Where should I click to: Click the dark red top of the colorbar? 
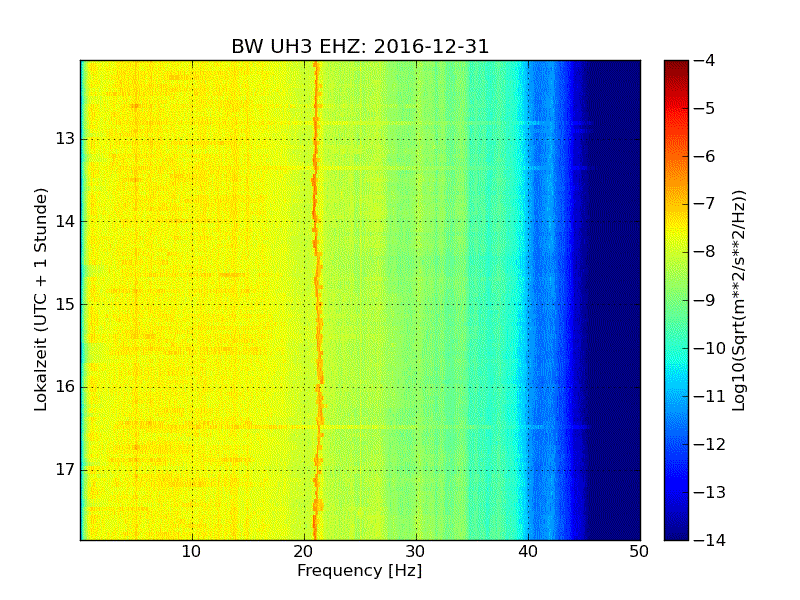coord(677,66)
